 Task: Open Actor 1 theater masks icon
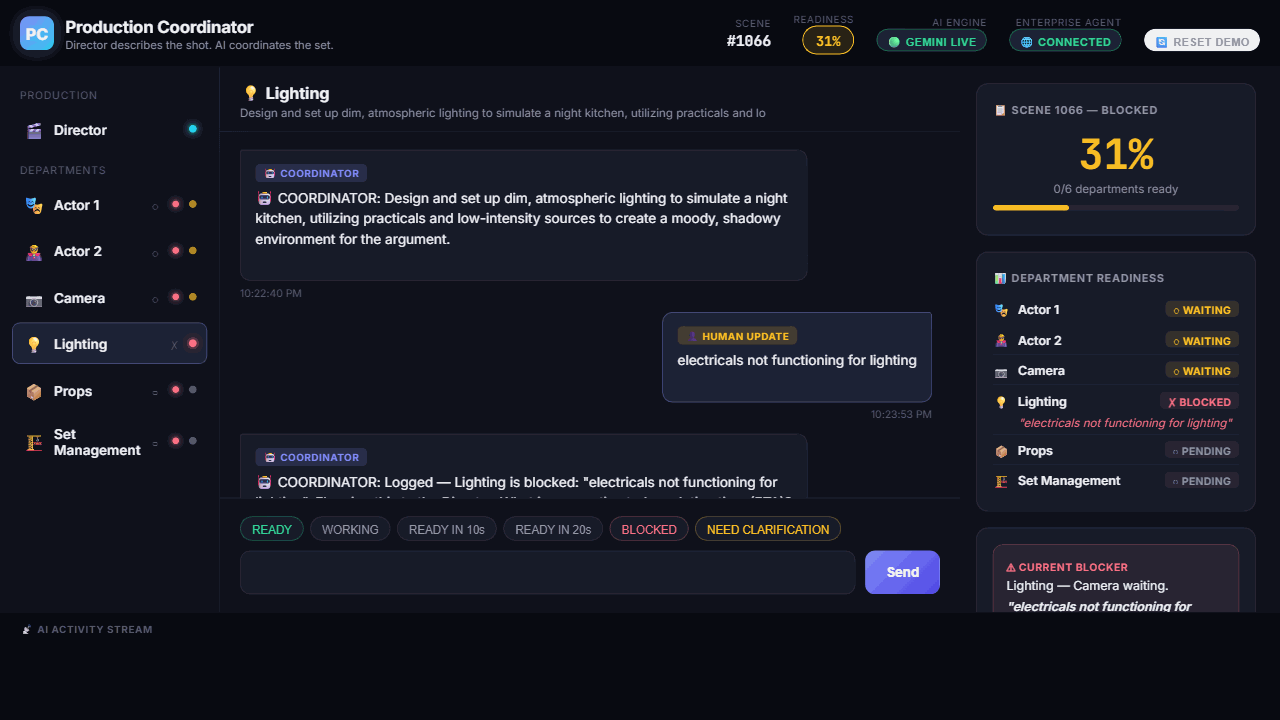tap(34, 205)
